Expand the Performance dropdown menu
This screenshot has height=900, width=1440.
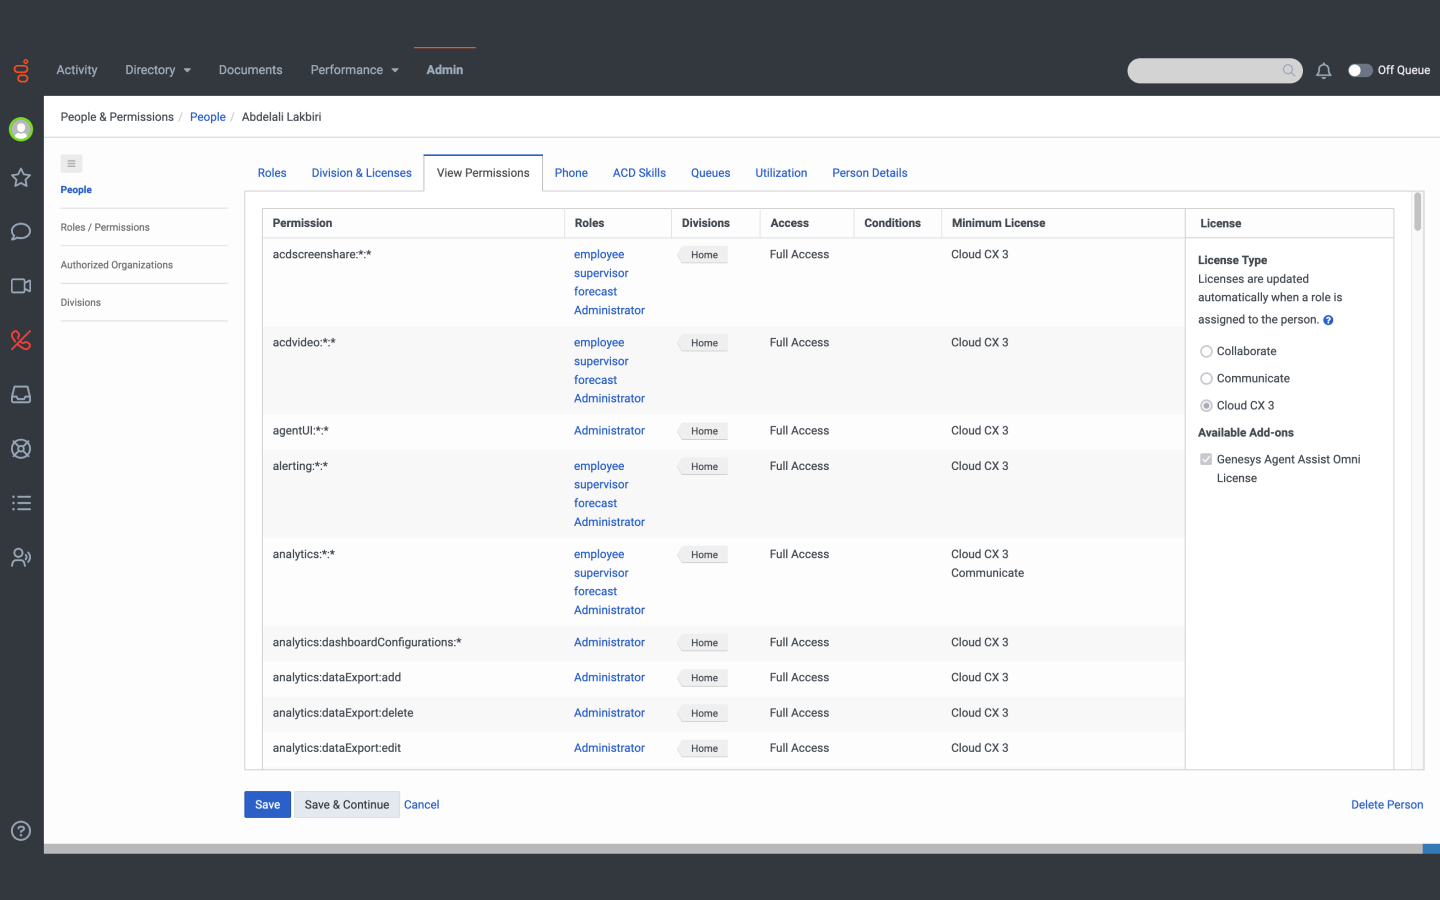(354, 70)
